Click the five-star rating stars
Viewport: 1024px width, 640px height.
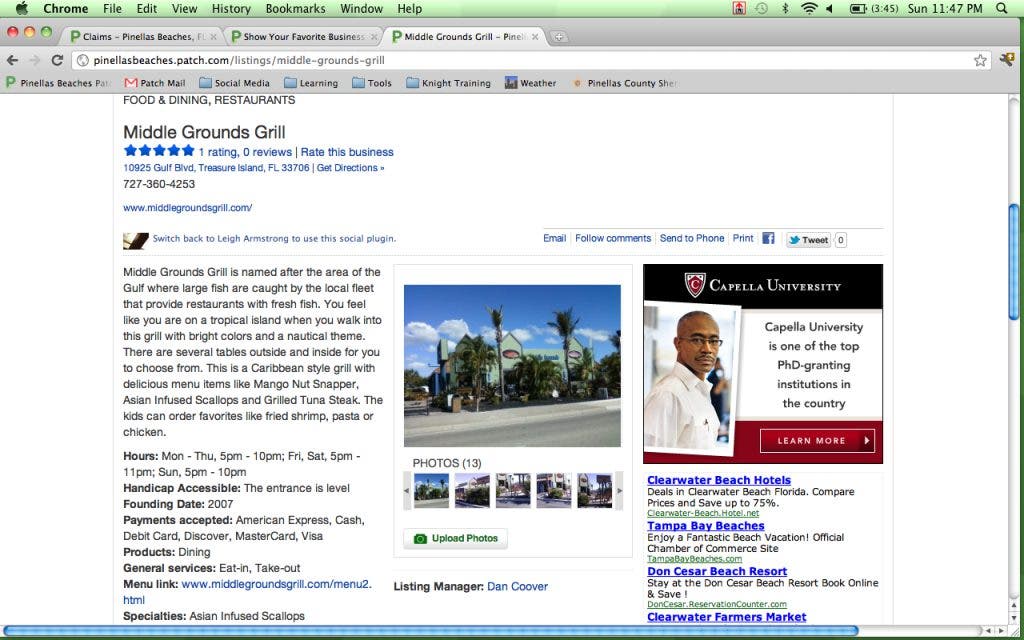pyautogui.click(x=159, y=151)
